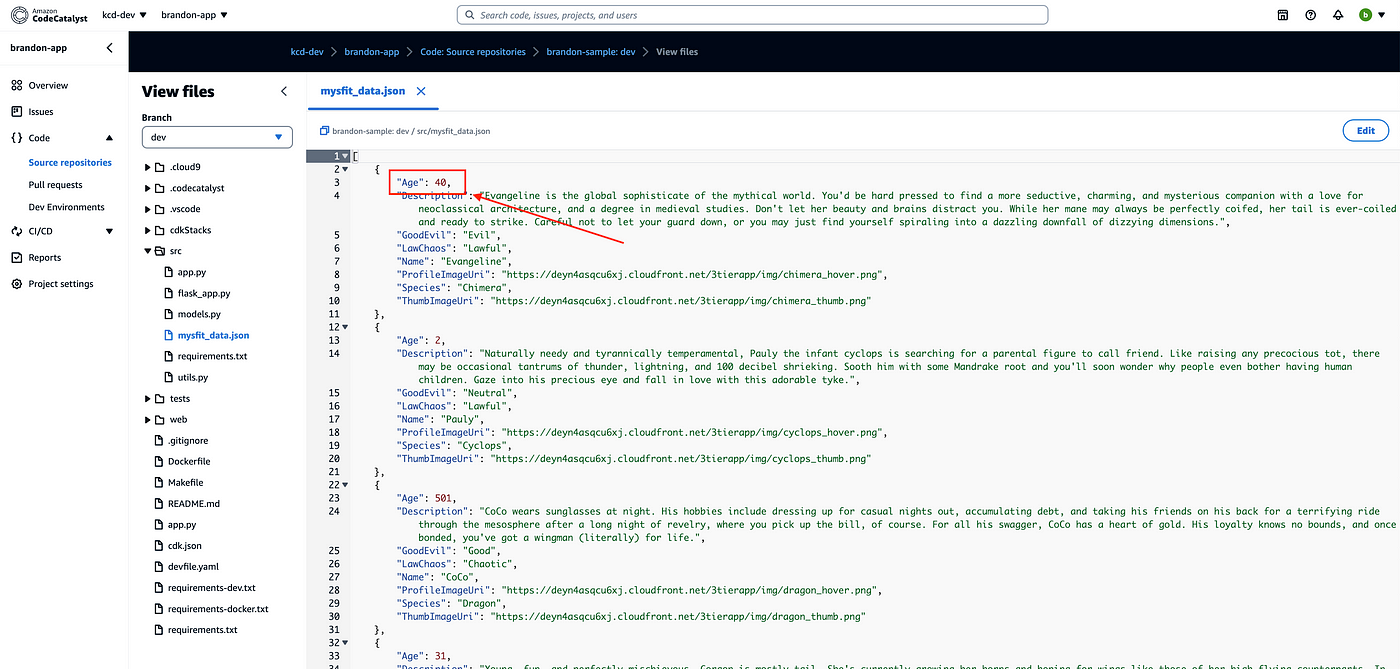Collapse the brandon-app sidebar
This screenshot has width=1400, height=669.
coord(109,48)
